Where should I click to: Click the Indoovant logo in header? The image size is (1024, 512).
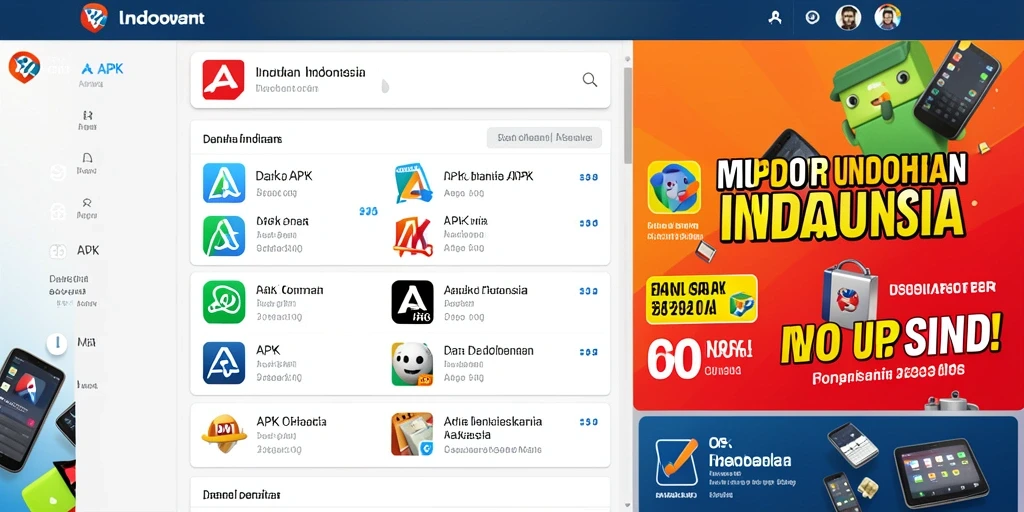pos(93,18)
